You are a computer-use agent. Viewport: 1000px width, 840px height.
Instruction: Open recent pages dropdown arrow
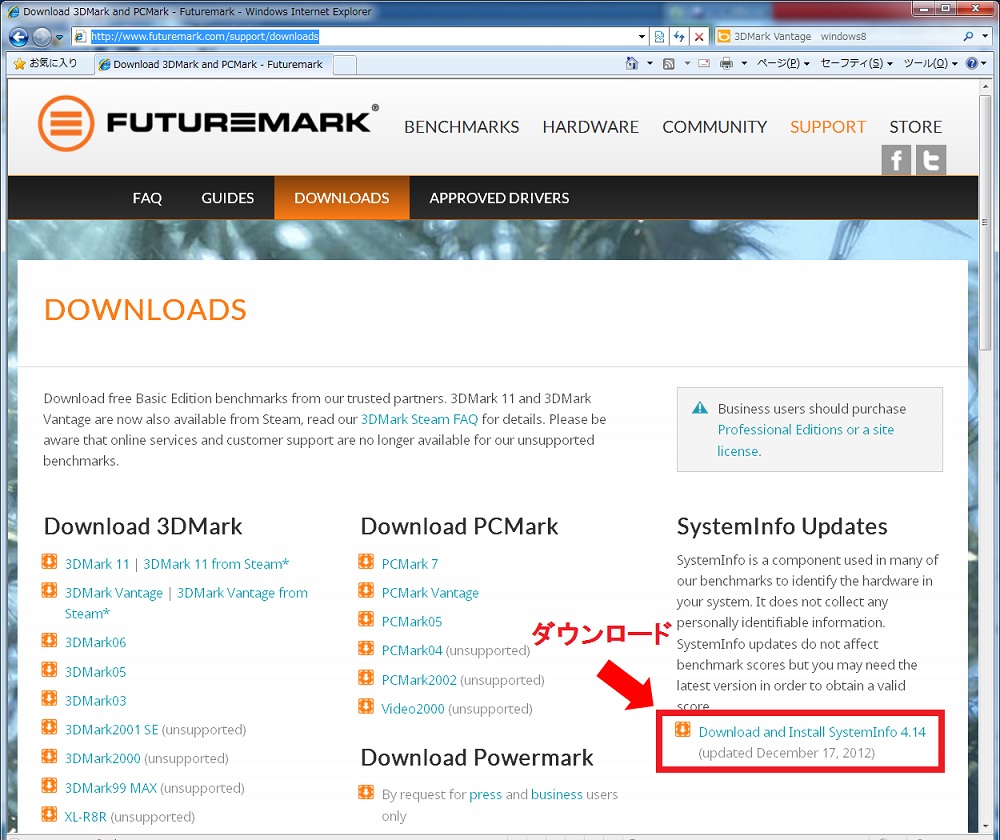(x=59, y=38)
